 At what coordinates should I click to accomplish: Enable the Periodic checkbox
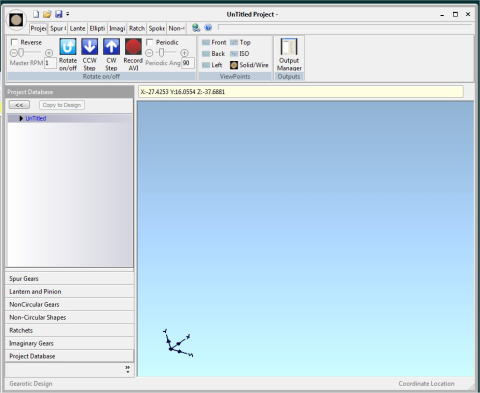(150, 42)
